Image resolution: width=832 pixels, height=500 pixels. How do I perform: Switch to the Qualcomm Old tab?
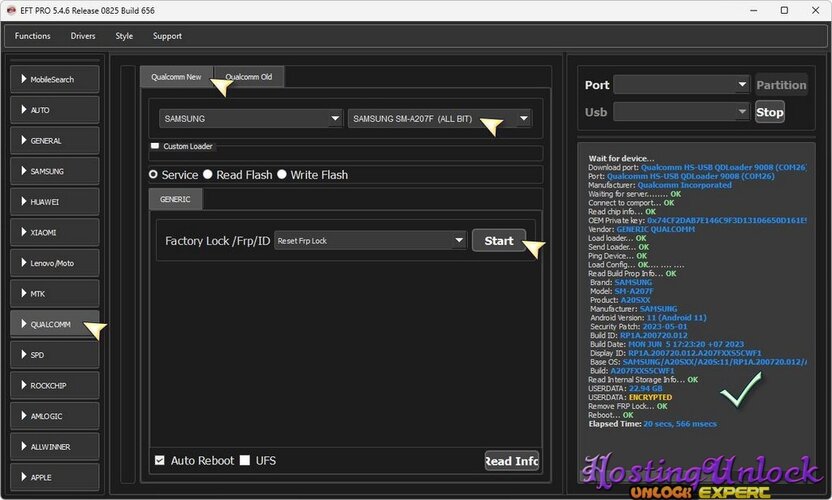point(249,77)
